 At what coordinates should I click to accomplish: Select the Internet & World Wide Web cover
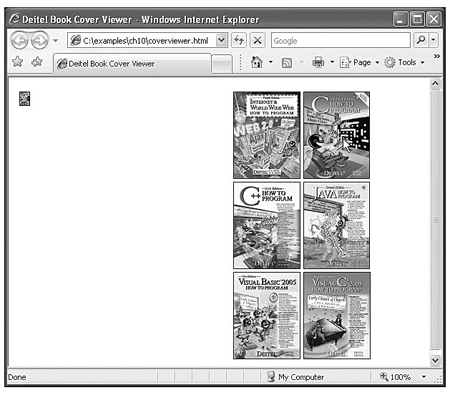267,135
